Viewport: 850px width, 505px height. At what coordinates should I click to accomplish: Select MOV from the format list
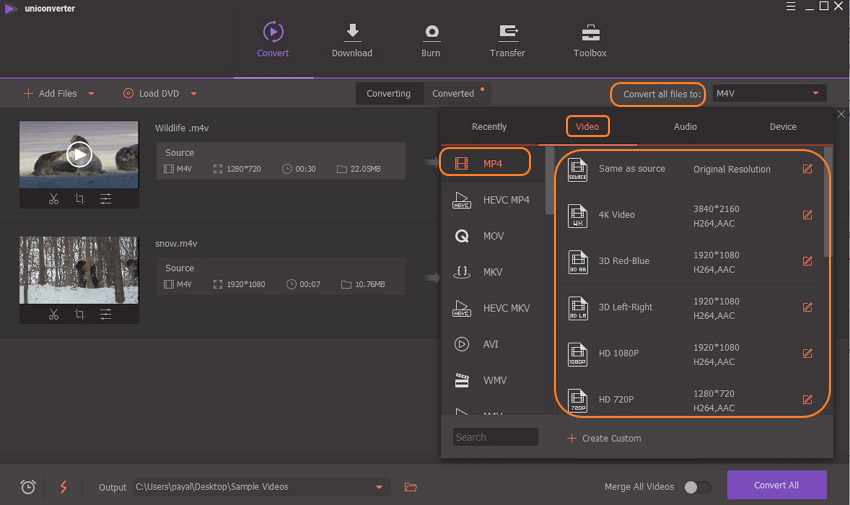(493, 236)
